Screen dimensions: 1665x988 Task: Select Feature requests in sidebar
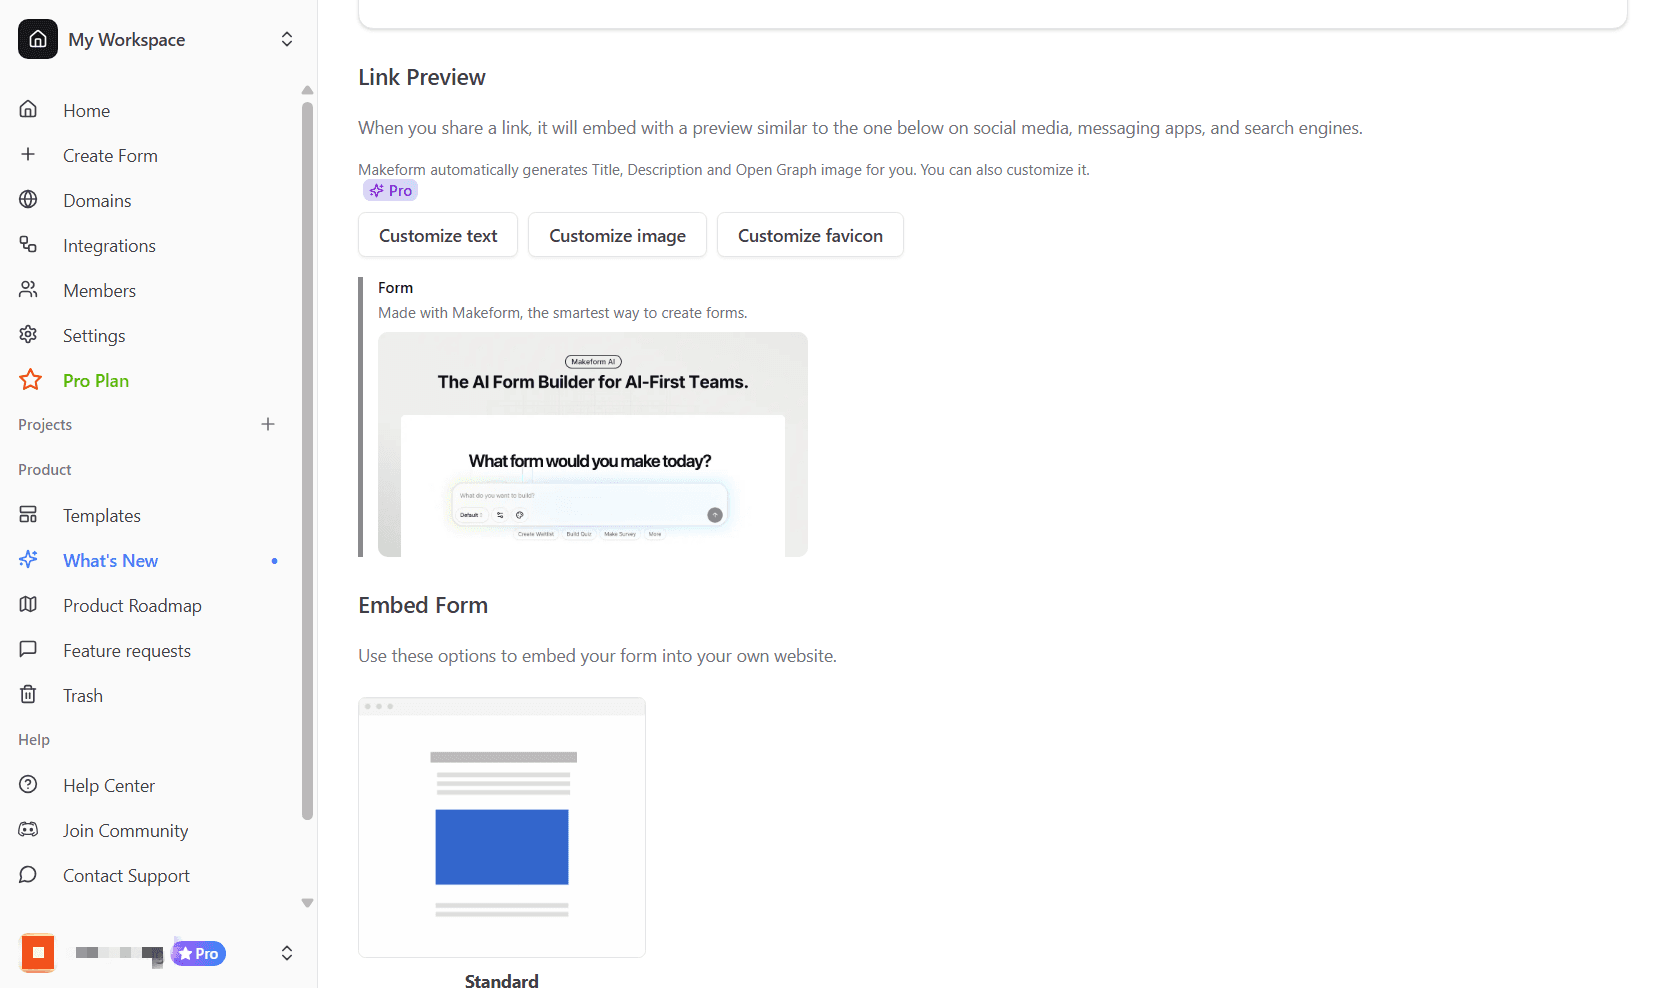[x=126, y=649]
